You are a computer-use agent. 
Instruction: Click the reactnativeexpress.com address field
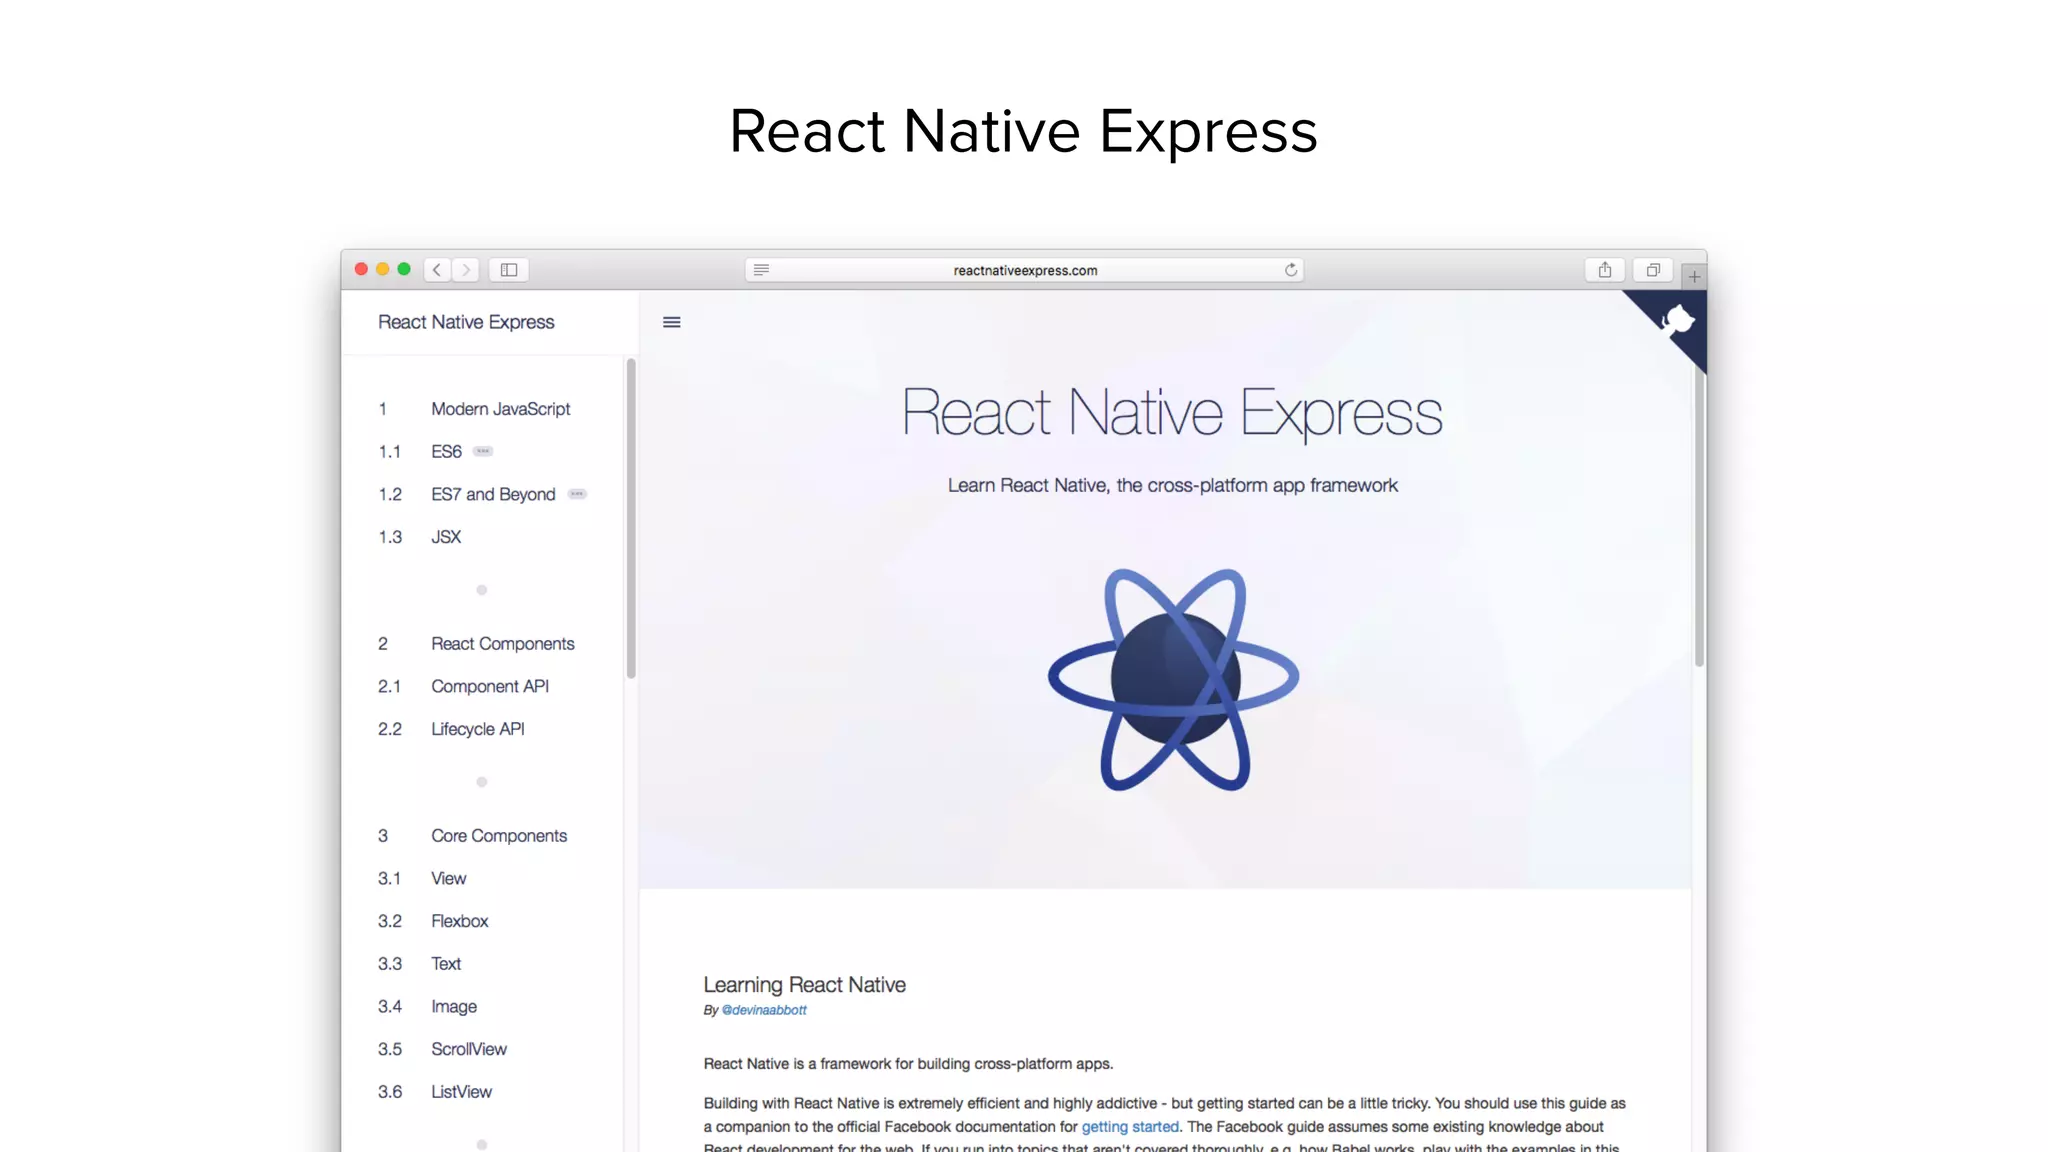[x=1024, y=270]
